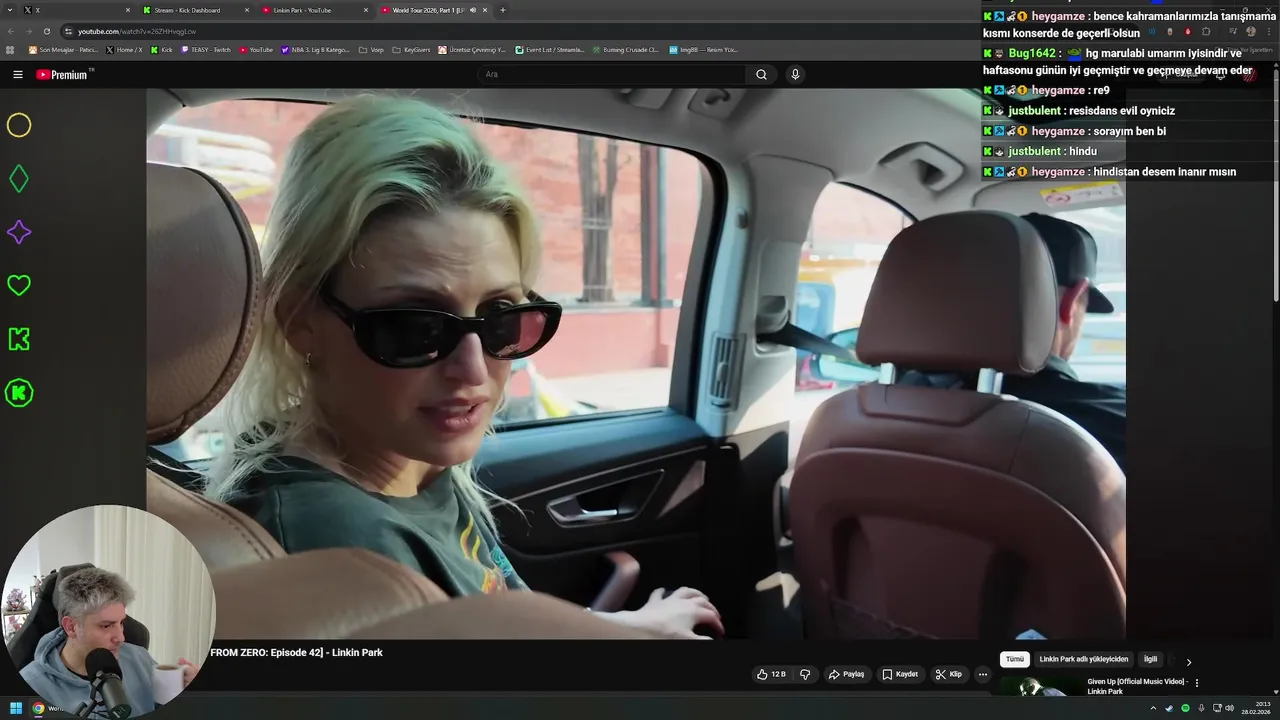The width and height of the screenshot is (1280, 720).
Task: Start voice search with the microphone icon
Action: pos(795,74)
